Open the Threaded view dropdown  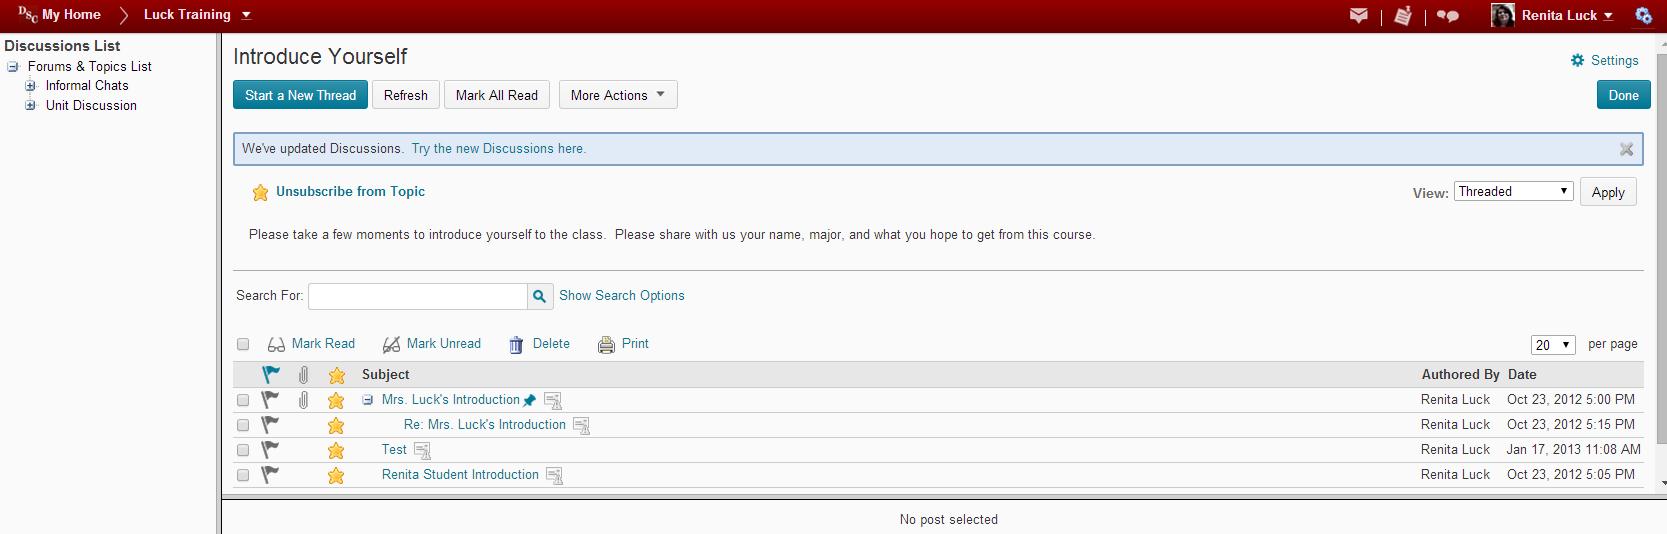point(1514,191)
